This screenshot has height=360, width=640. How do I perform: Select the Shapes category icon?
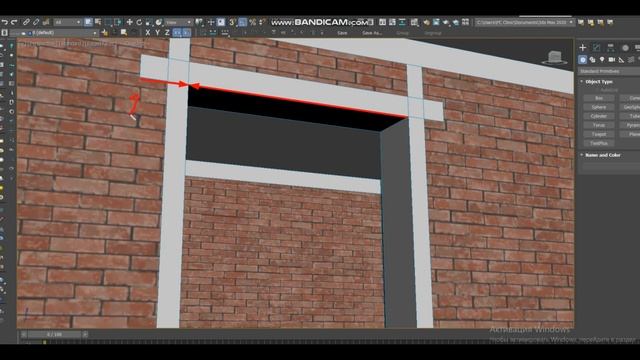point(592,60)
